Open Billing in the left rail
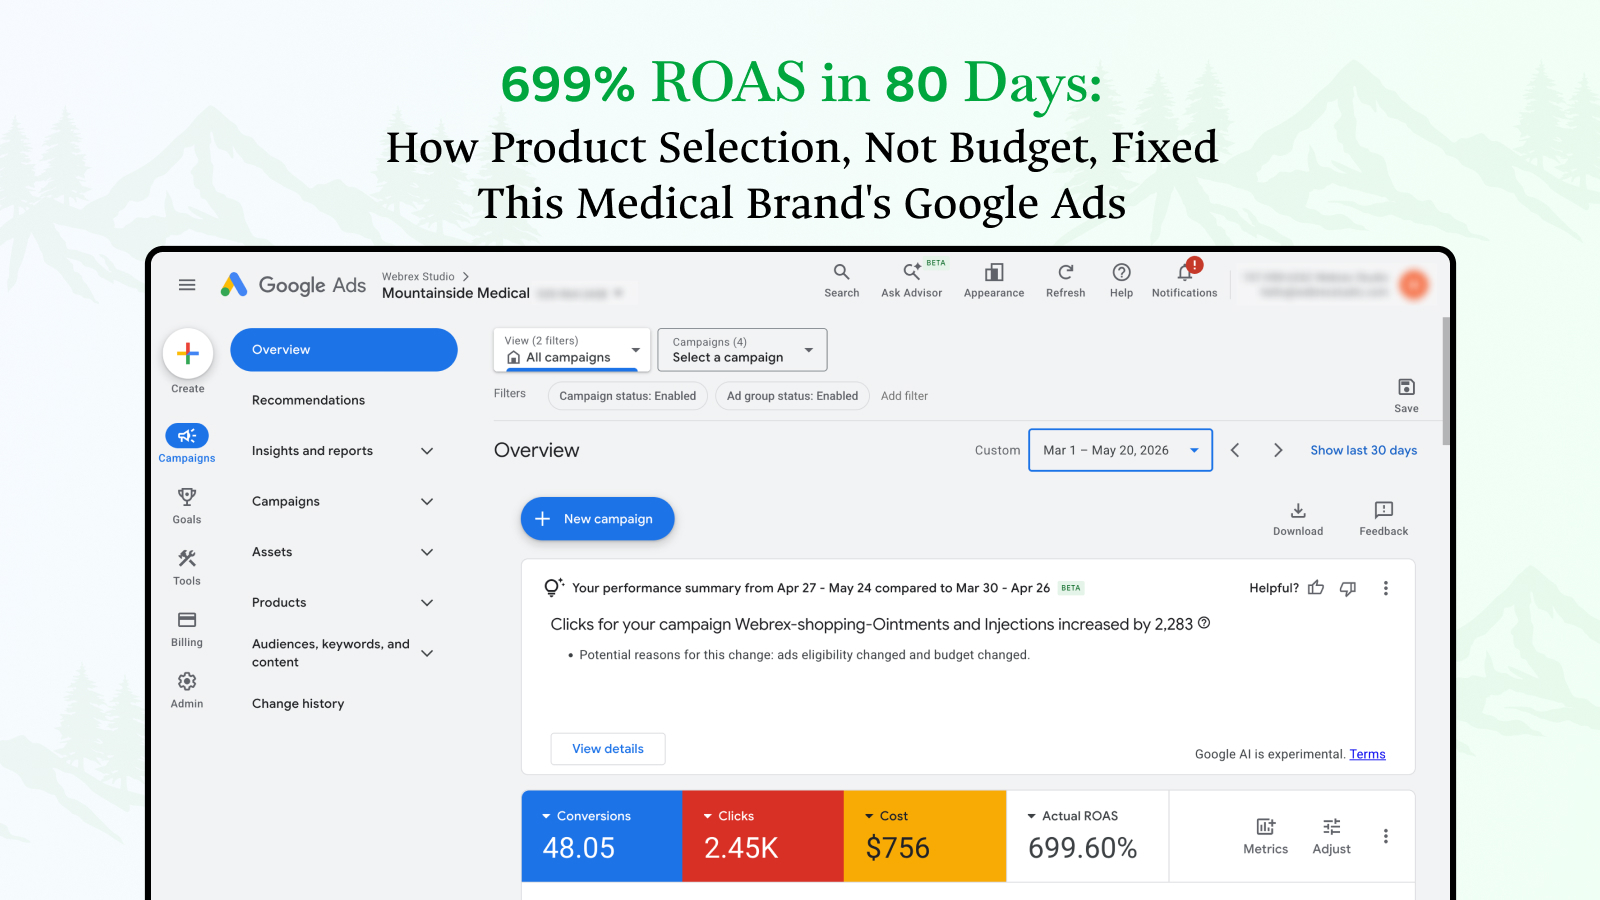 (187, 629)
